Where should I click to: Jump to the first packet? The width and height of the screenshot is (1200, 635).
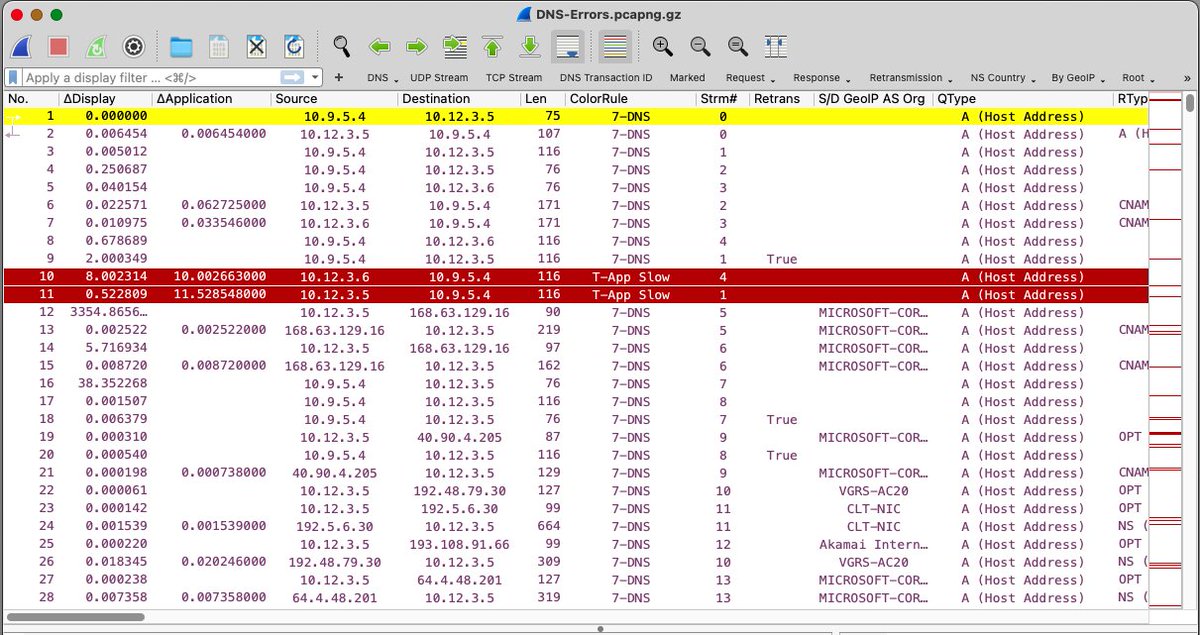(x=492, y=46)
